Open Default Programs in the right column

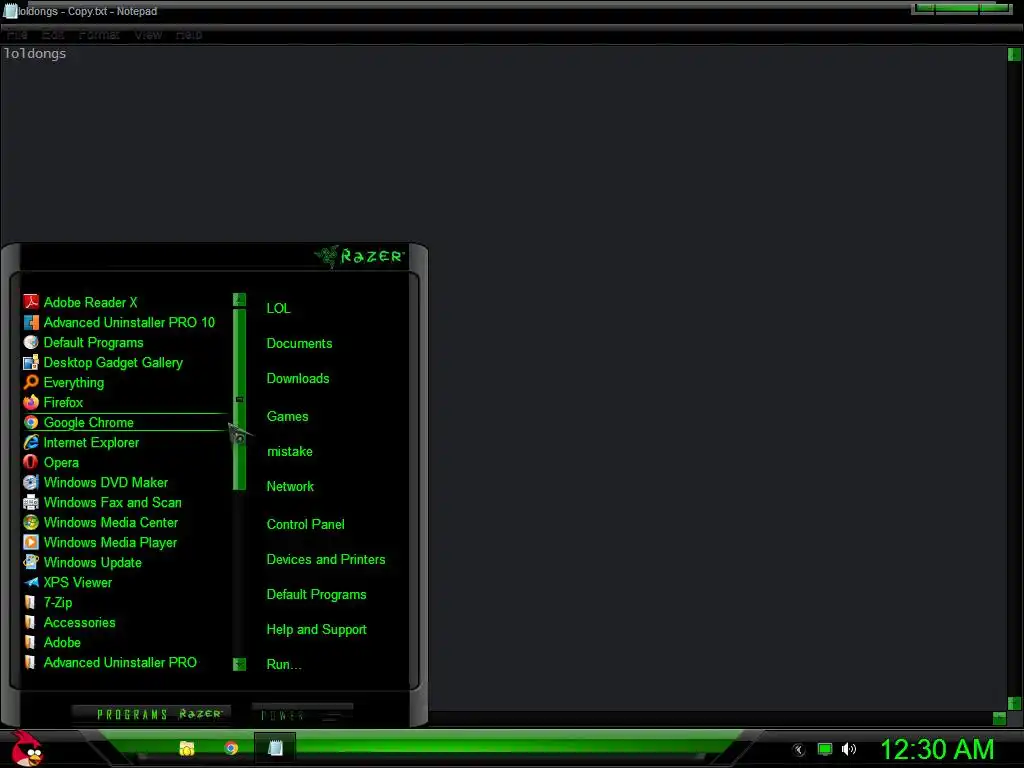coord(316,595)
